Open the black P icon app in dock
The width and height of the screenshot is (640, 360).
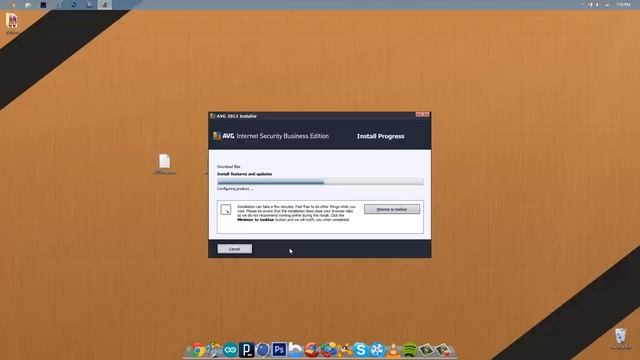pyautogui.click(x=247, y=350)
